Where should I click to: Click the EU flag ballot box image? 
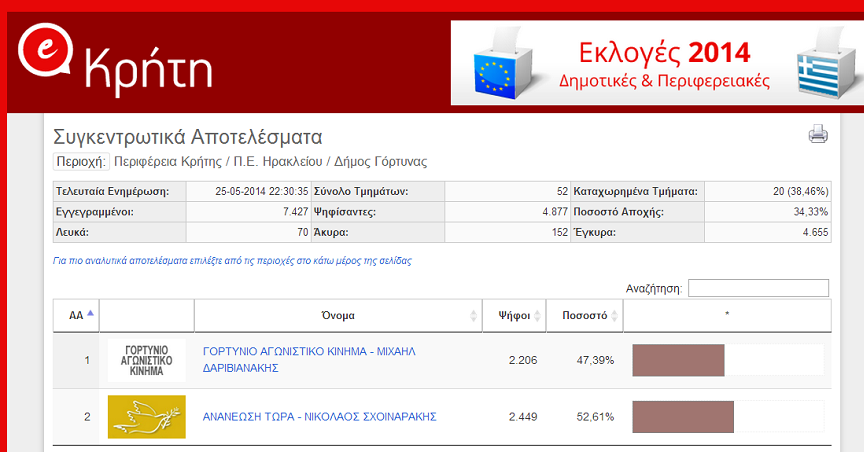(498, 62)
